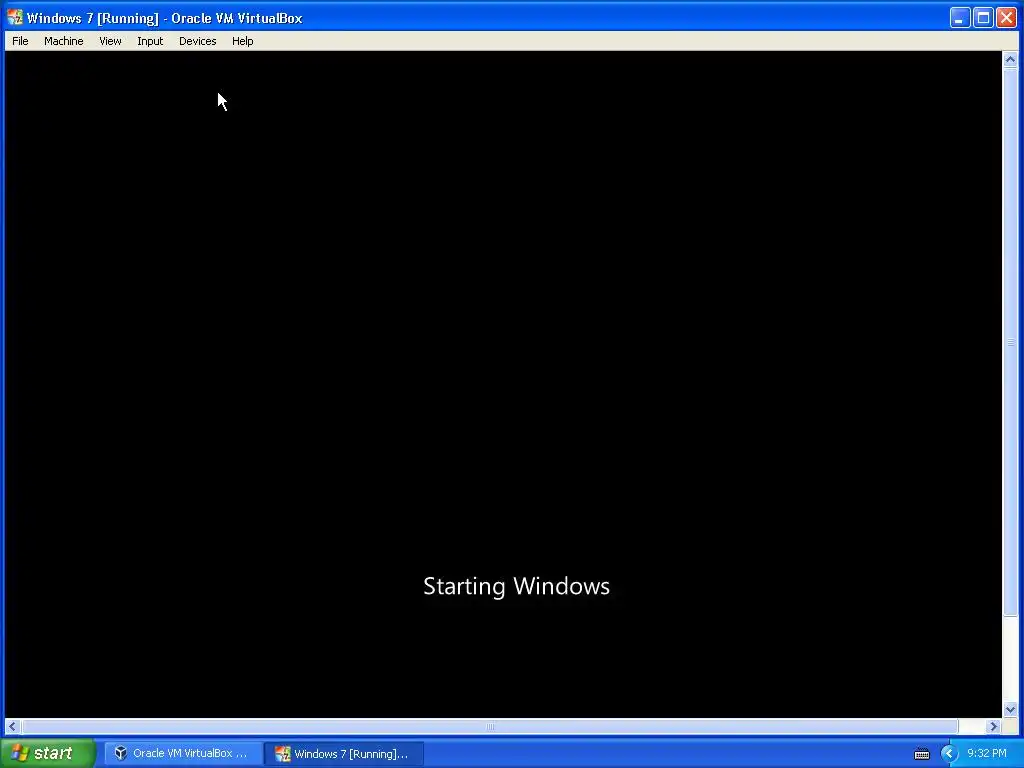Click the keyboard icon in system tray
This screenshot has width=1024, height=768.
tap(921, 754)
